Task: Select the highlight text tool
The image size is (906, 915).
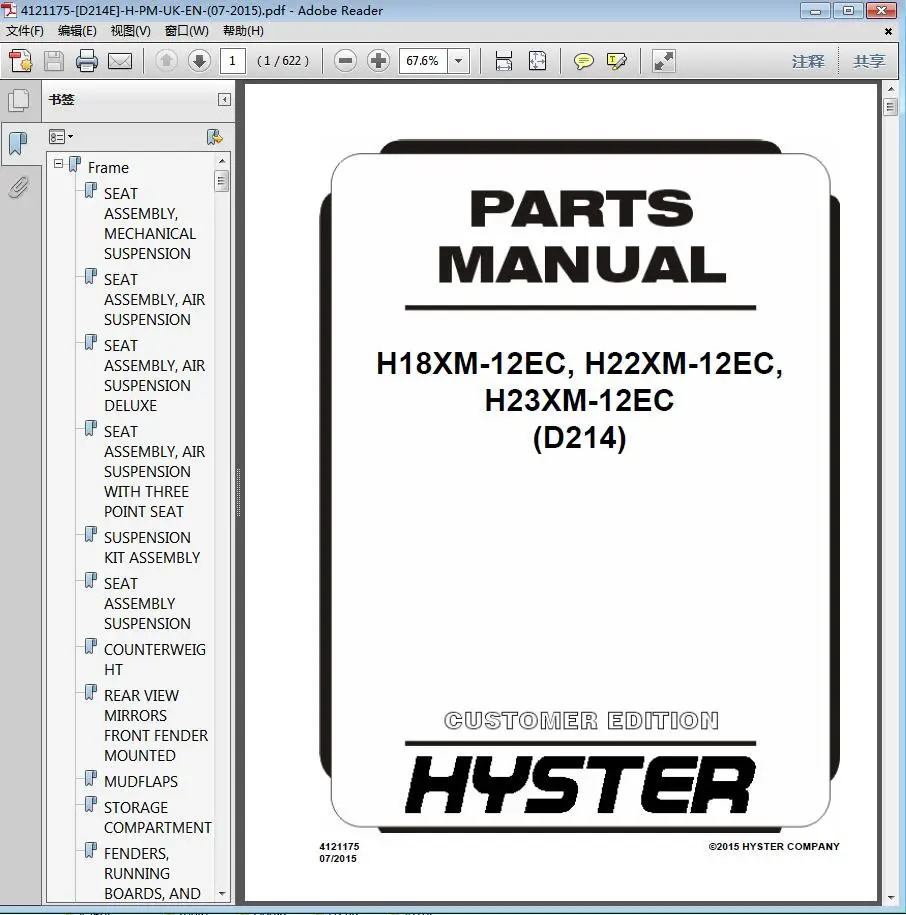Action: pyautogui.click(x=617, y=61)
